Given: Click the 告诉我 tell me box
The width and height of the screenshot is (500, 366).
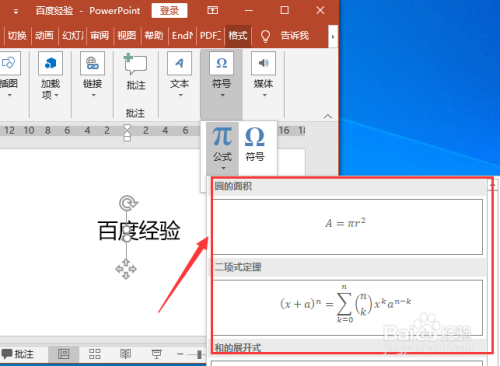Looking at the screenshot, I should click(x=295, y=35).
